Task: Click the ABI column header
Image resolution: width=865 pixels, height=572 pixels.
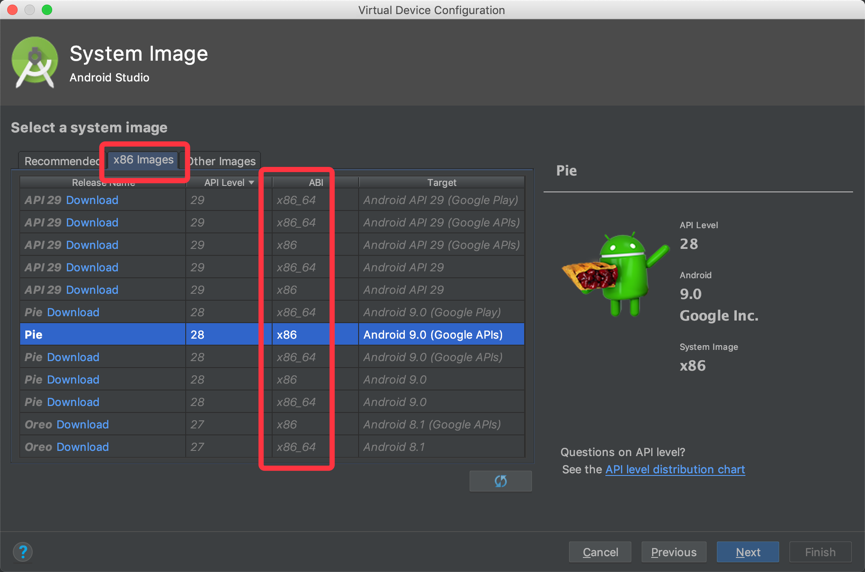Action: coord(316,183)
